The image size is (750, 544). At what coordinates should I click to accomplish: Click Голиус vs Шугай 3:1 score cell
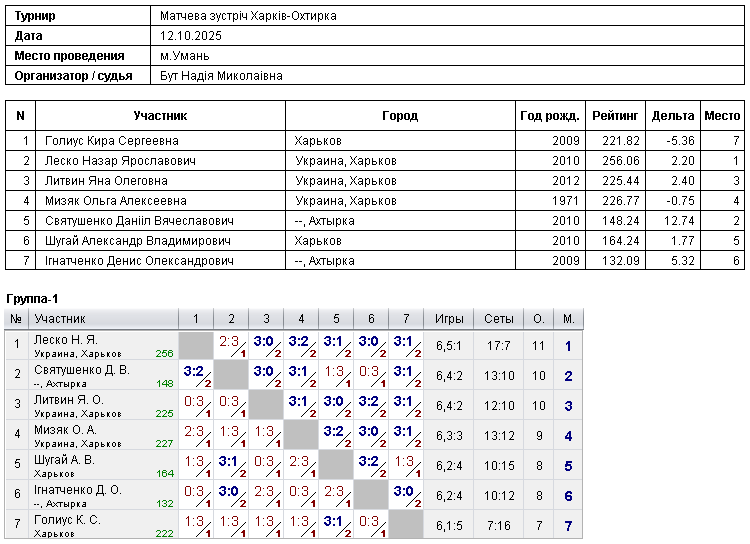(336, 525)
